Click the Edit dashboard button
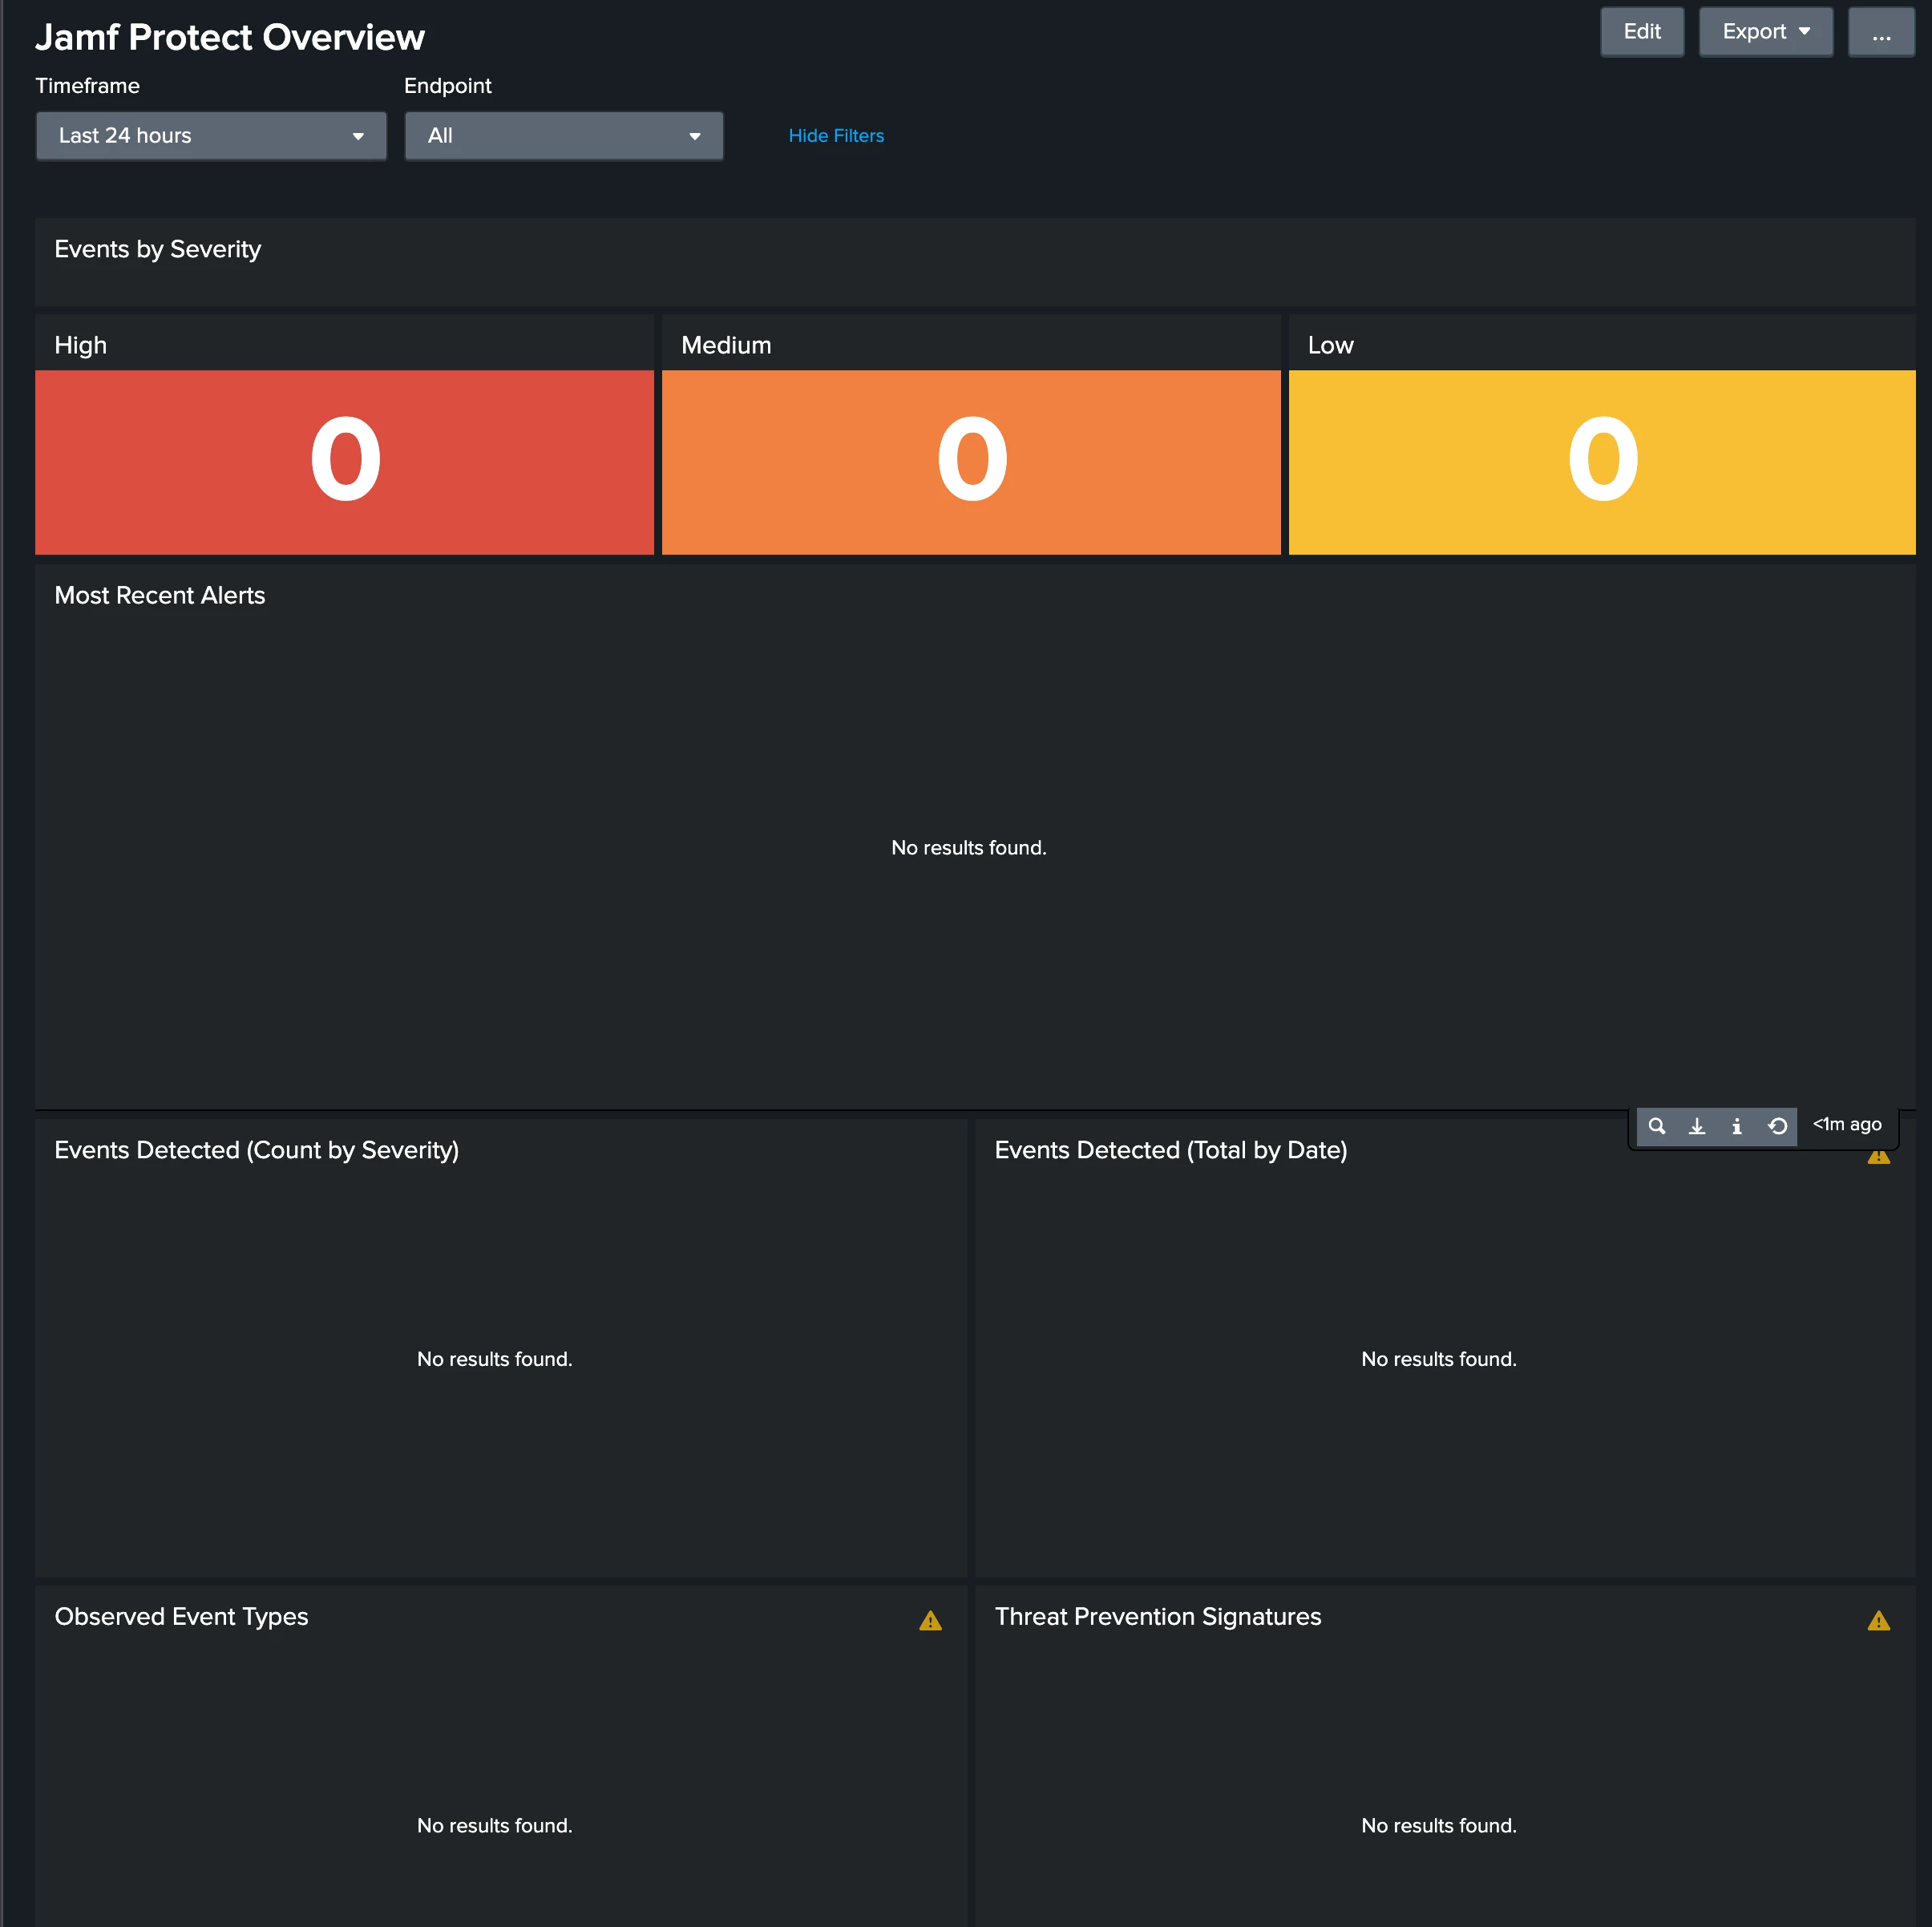Screen dimensions: 1932x1927 point(1642,32)
